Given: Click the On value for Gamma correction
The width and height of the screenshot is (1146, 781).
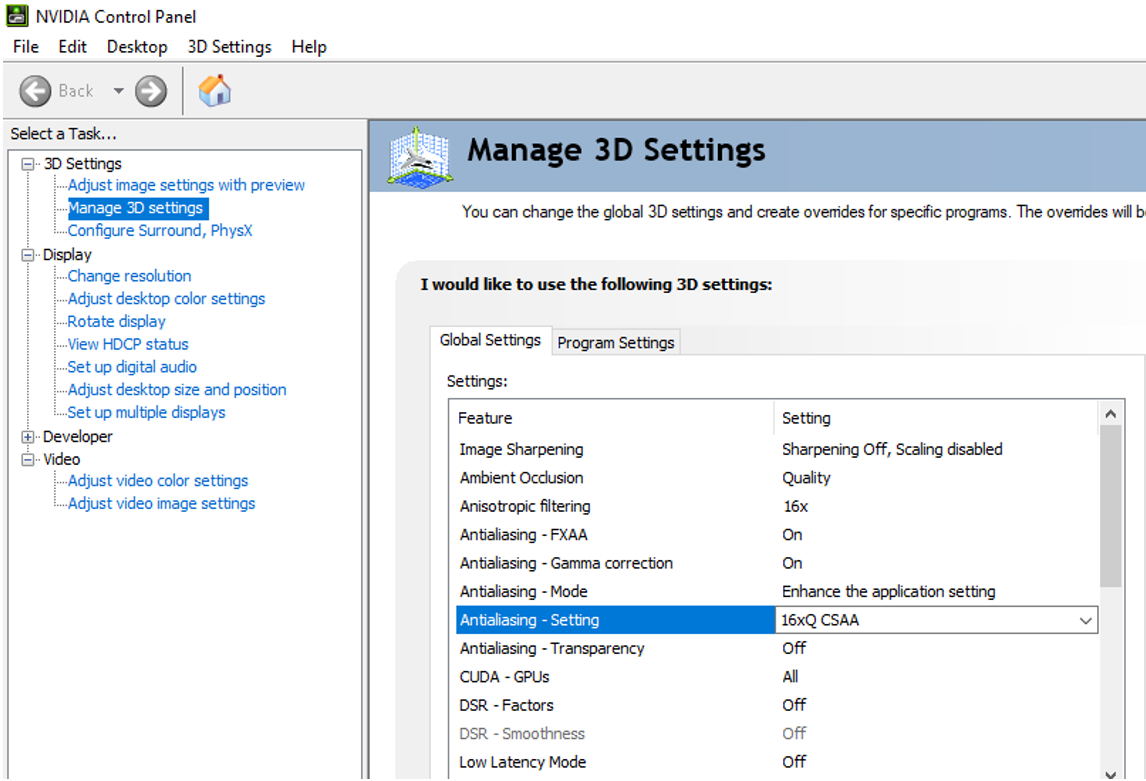Looking at the screenshot, I should [792, 563].
